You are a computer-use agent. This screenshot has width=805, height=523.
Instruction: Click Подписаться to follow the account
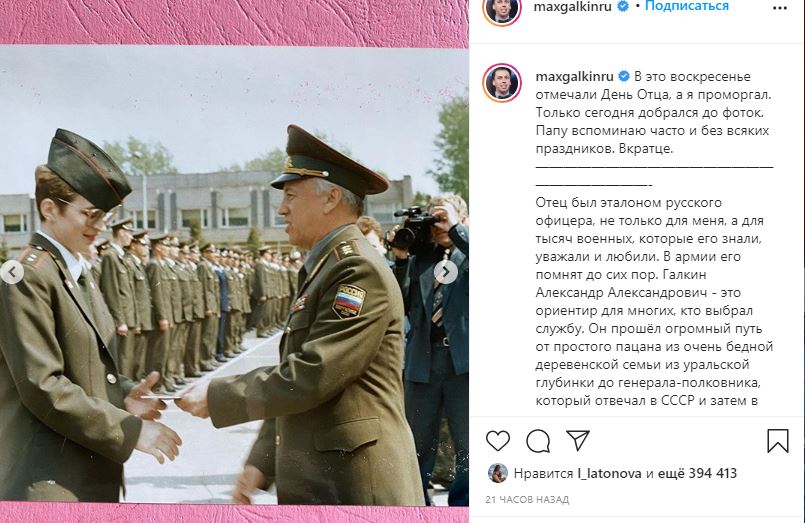coord(687,6)
